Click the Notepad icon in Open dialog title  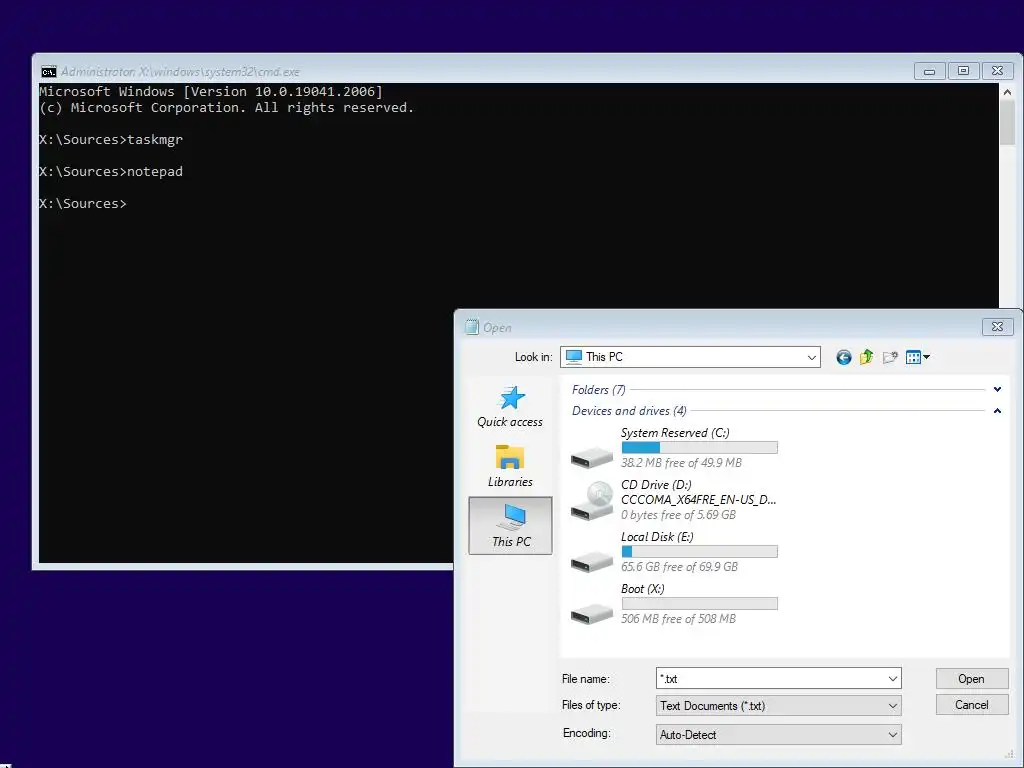pos(472,327)
